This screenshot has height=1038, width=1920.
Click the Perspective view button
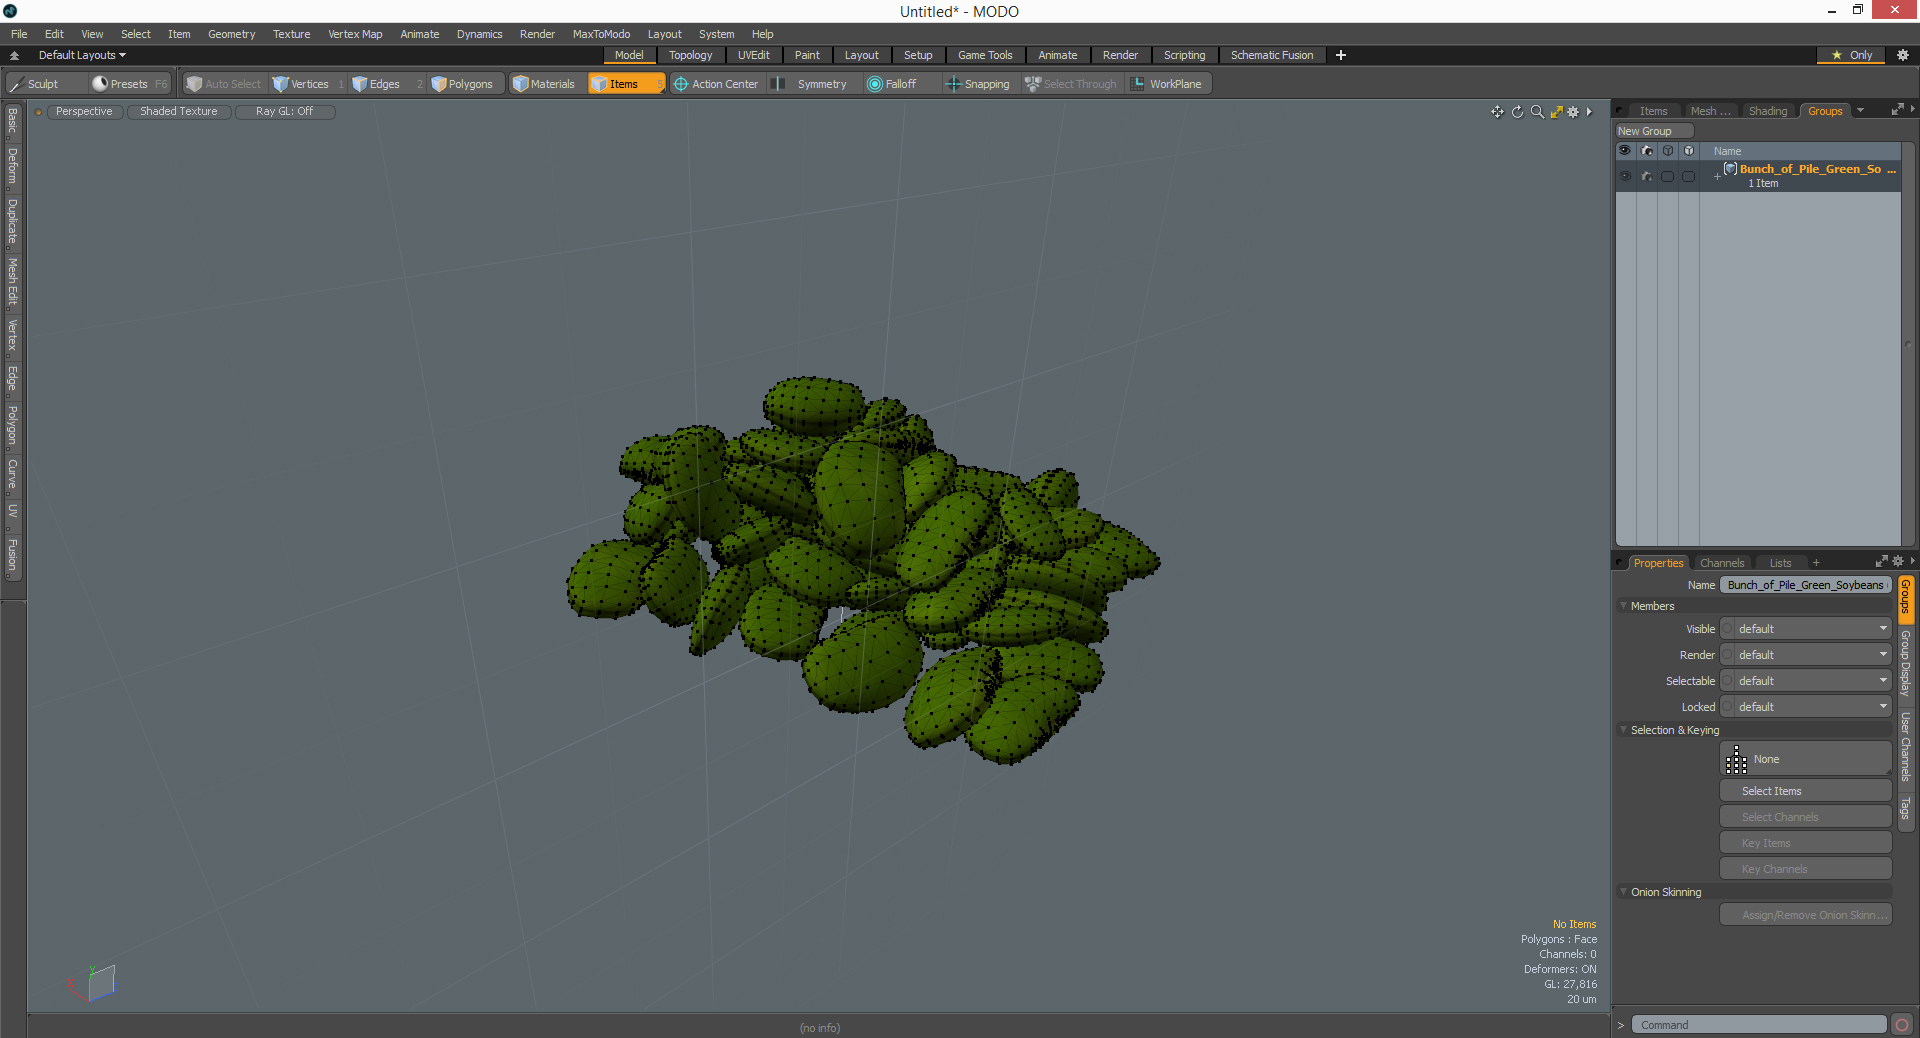[x=84, y=112]
